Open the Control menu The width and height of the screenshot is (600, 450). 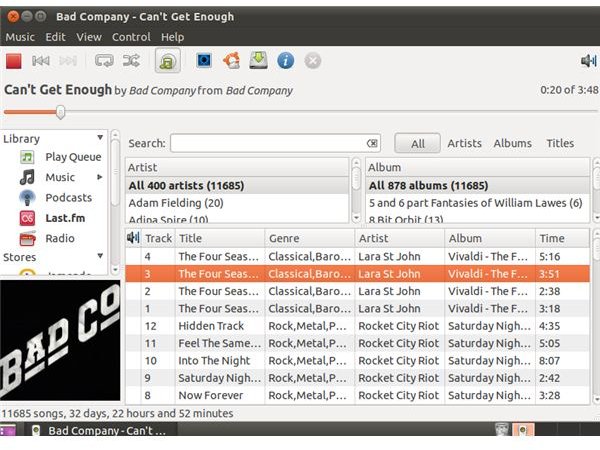(131, 37)
